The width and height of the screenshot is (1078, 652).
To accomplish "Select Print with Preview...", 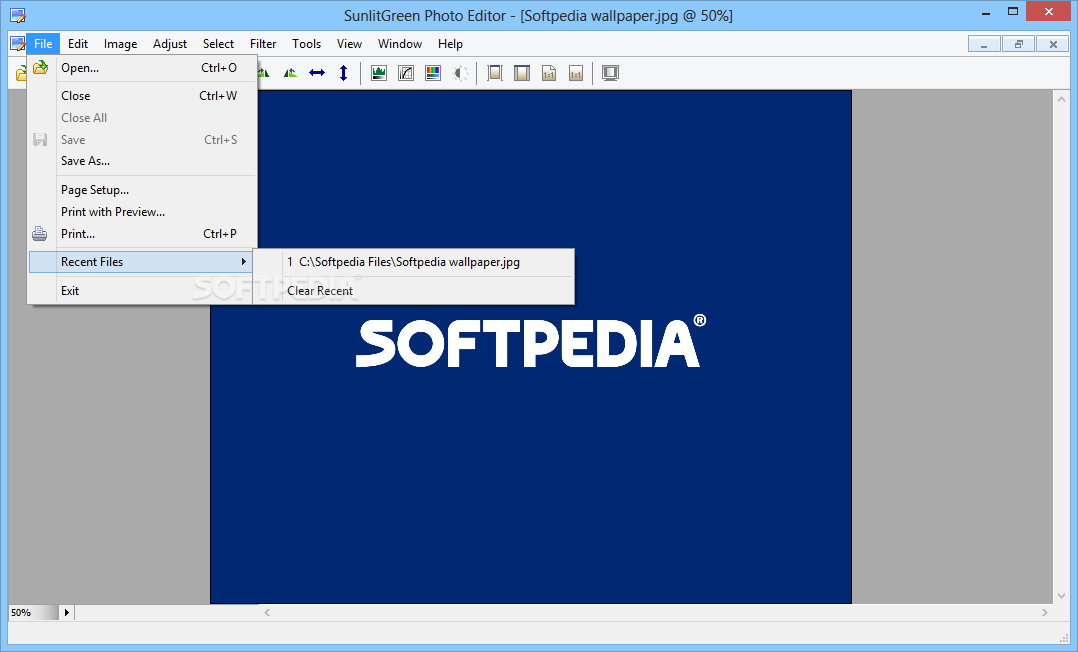I will 142,212.
